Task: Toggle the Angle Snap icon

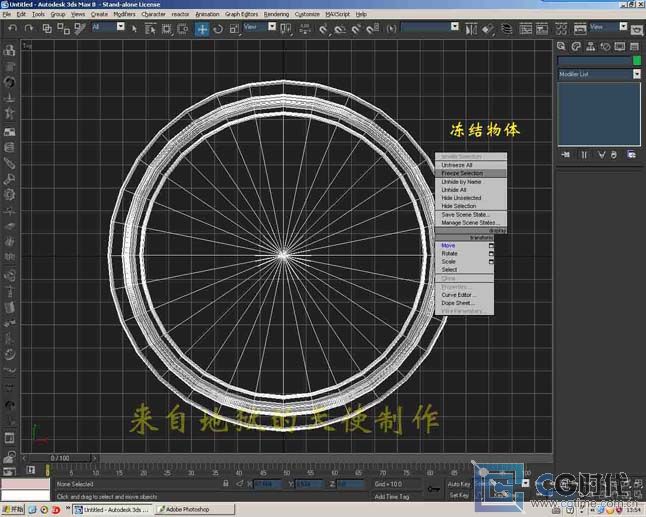Action: [340, 29]
